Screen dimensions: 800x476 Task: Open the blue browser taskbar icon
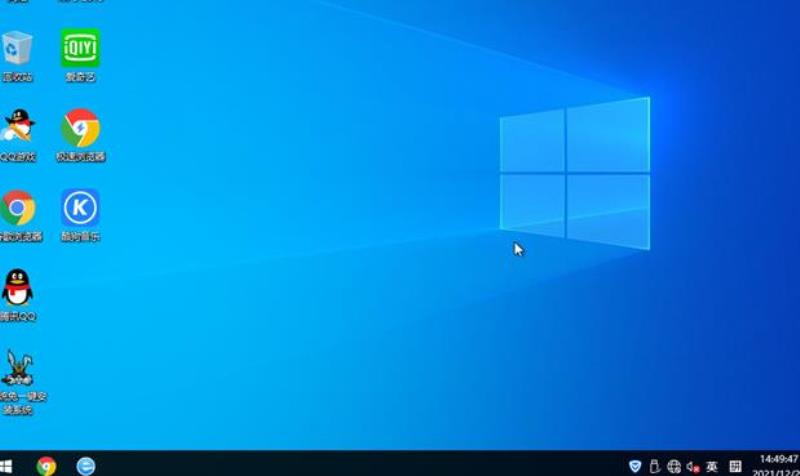click(86, 466)
